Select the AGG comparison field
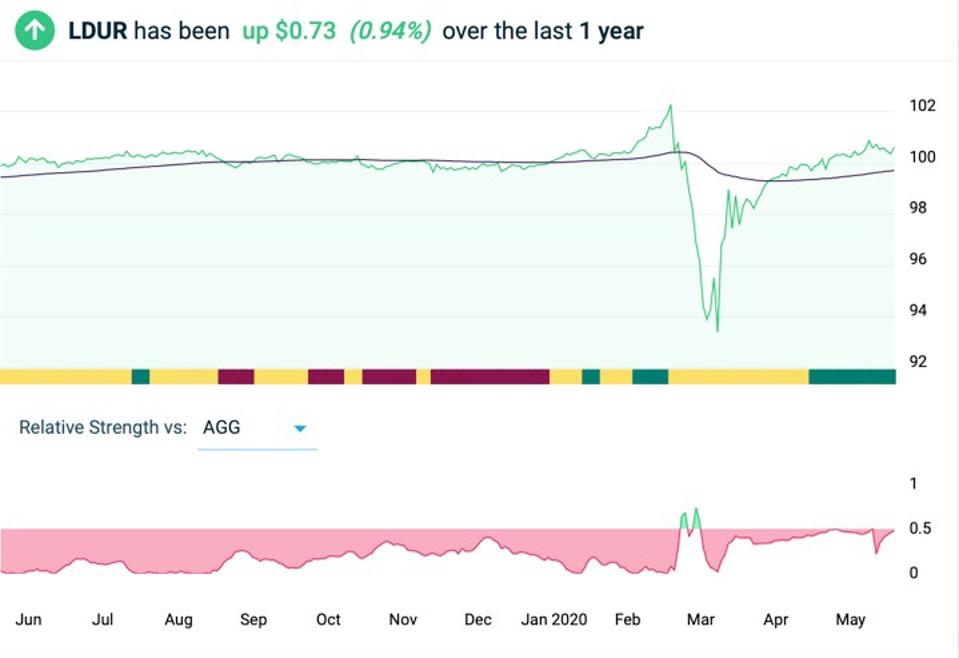This screenshot has height=658, width=959. tap(257, 428)
